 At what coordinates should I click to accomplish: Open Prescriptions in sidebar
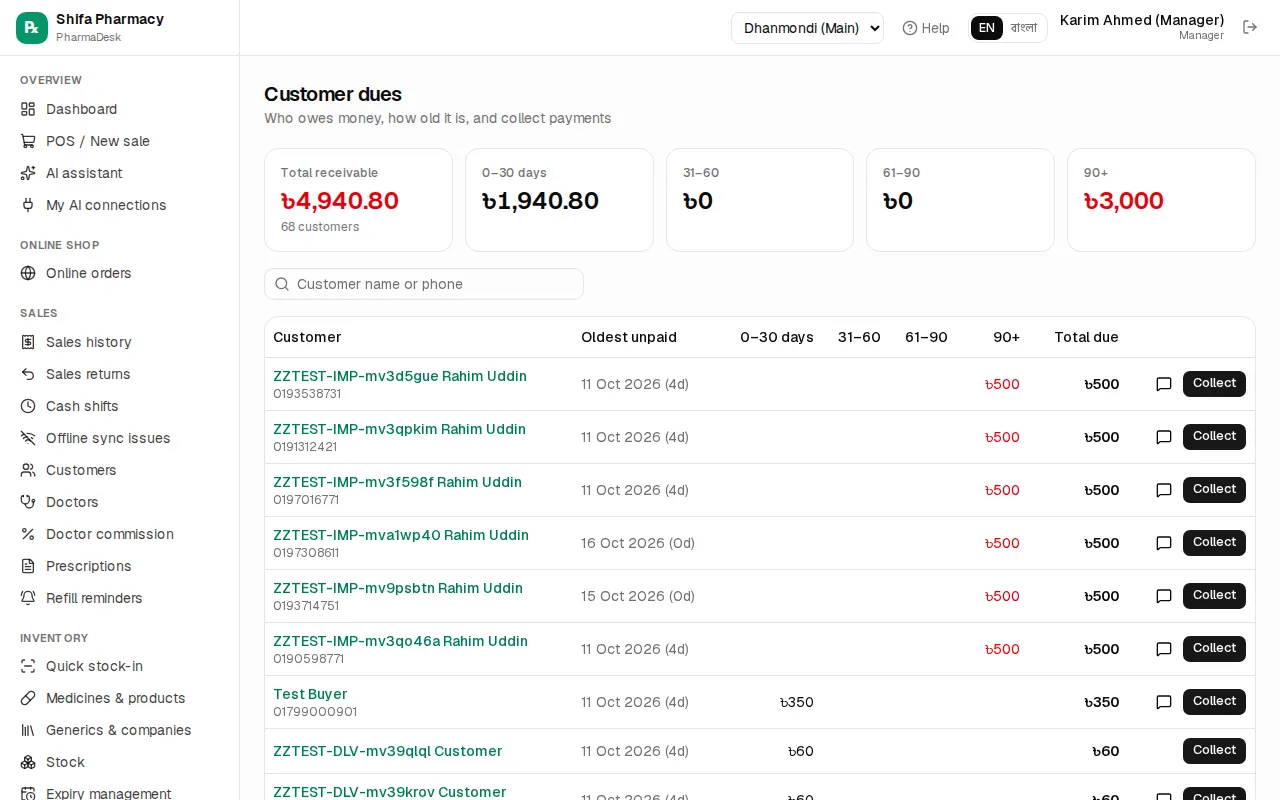click(120, 566)
